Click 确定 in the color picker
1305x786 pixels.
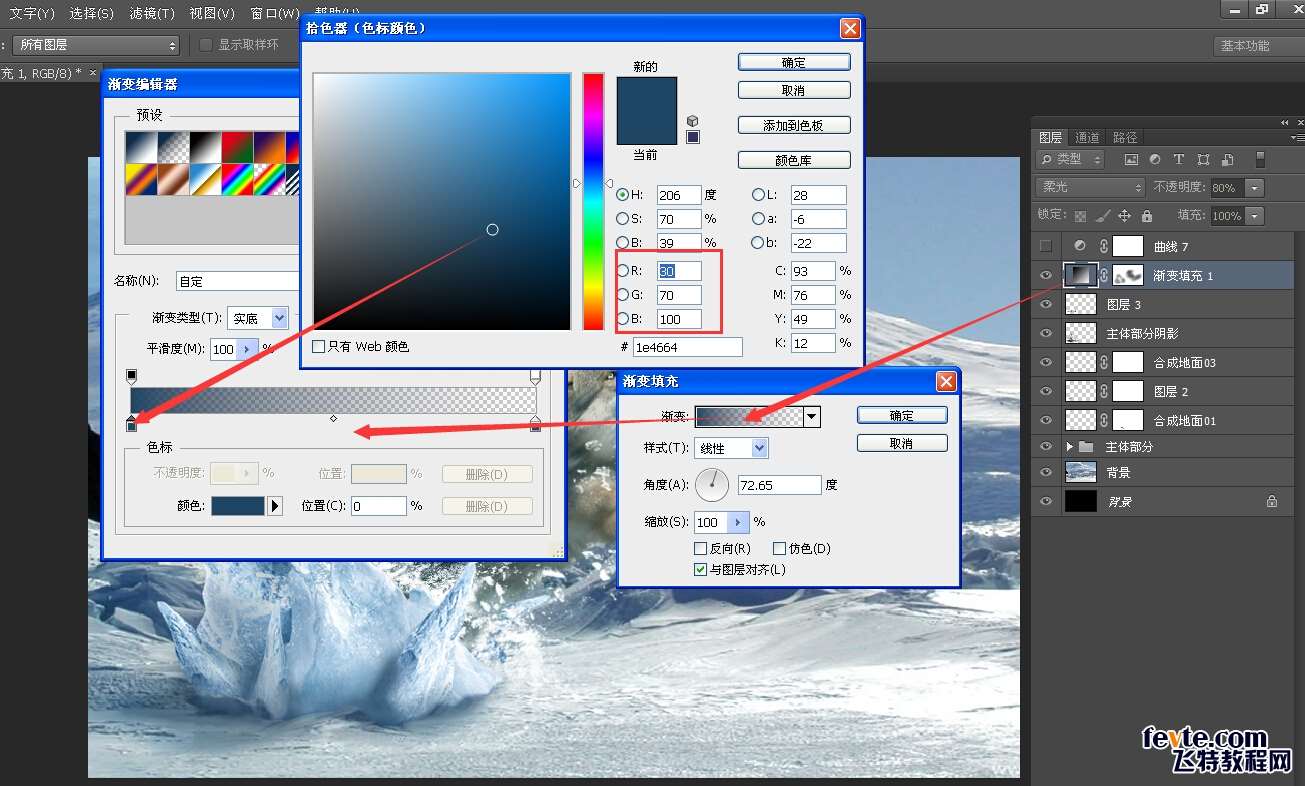coord(794,62)
